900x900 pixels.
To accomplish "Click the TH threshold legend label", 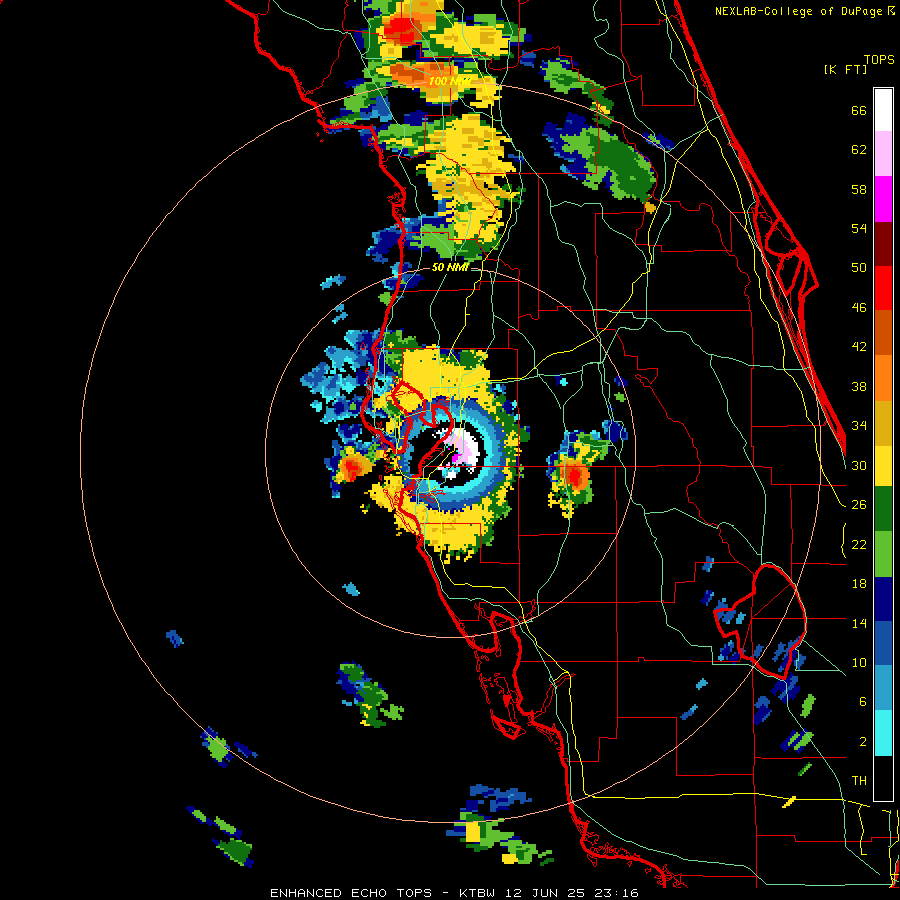I will (x=859, y=781).
